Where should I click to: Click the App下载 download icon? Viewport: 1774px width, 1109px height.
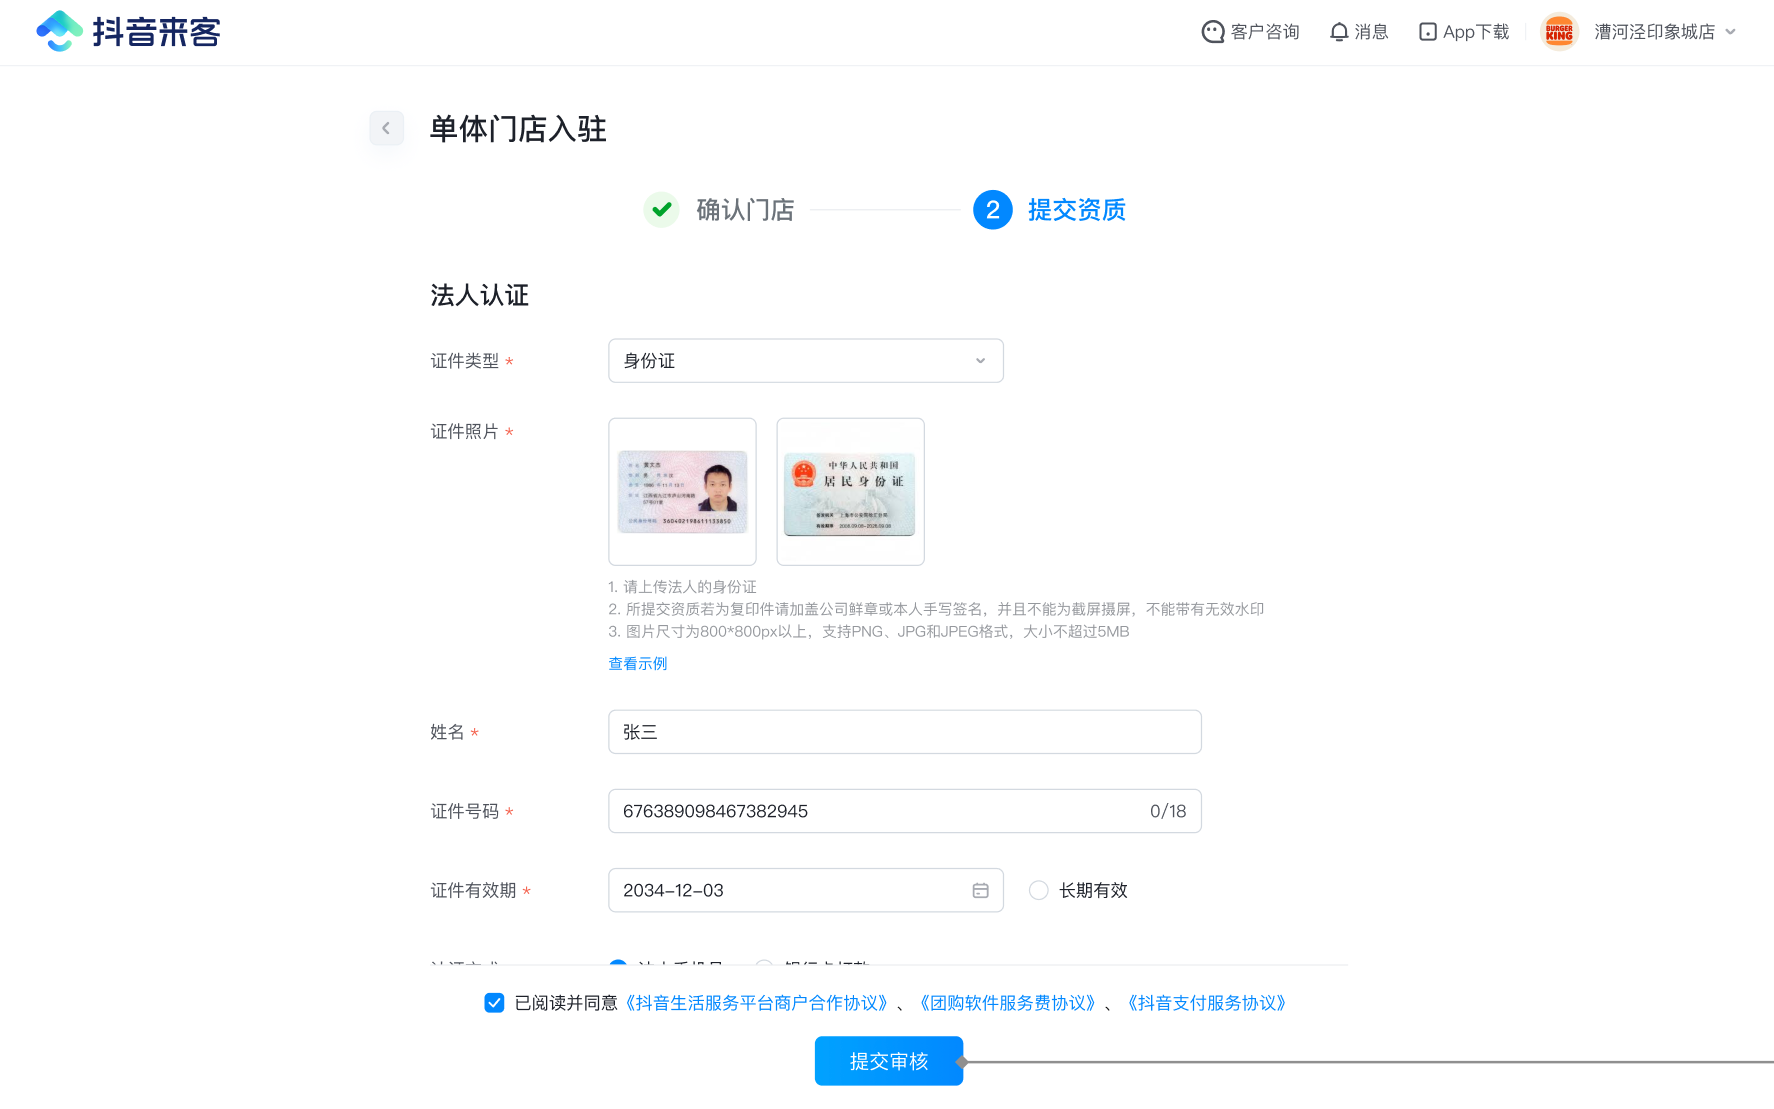coord(1428,32)
